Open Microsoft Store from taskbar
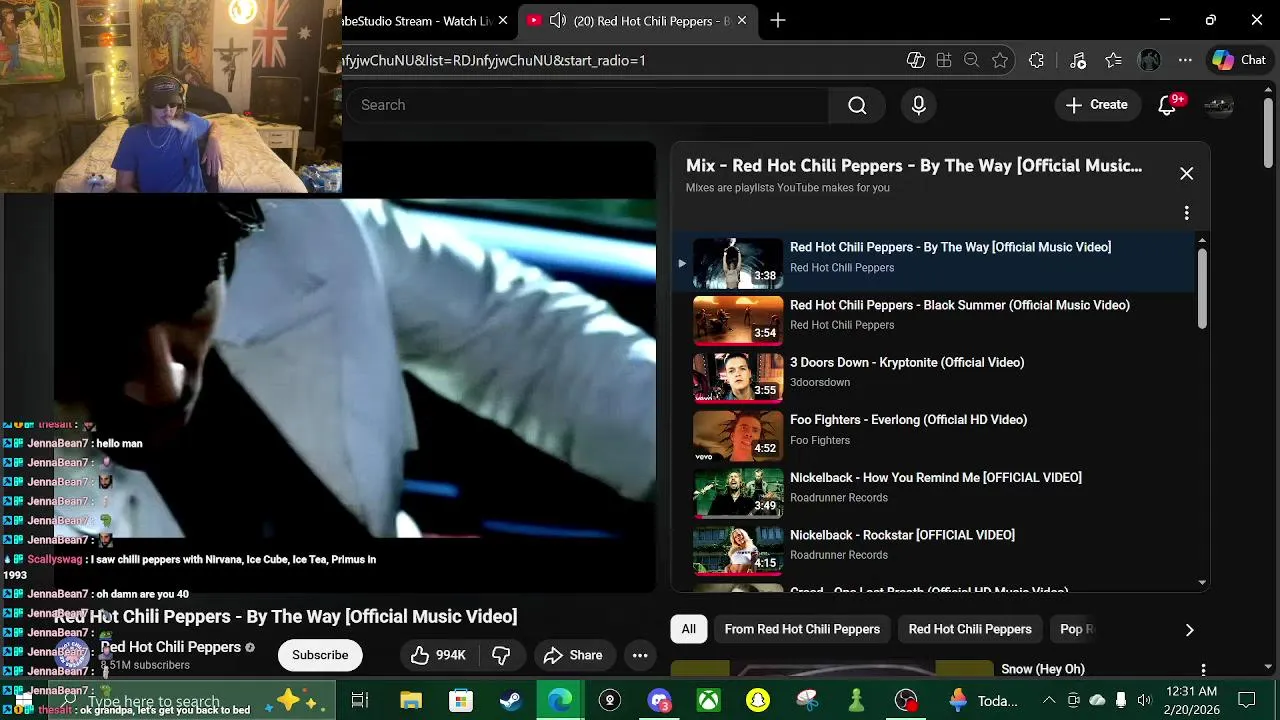The height and width of the screenshot is (720, 1280). coord(460,701)
